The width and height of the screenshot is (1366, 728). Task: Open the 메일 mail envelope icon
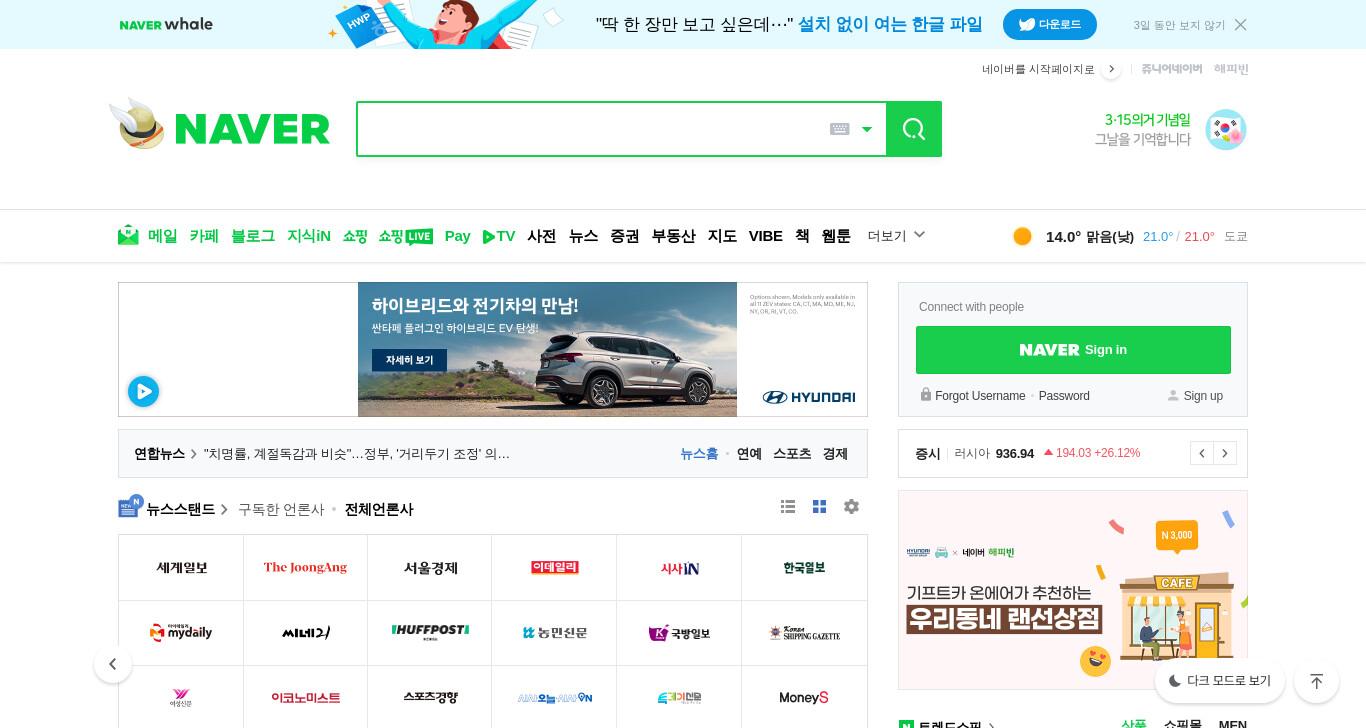click(128, 236)
